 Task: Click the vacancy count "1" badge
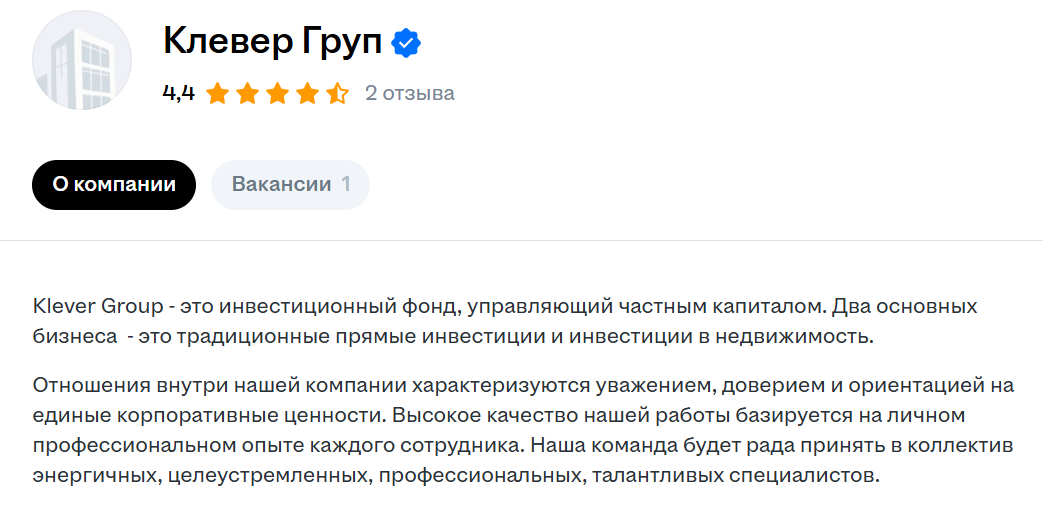click(345, 185)
